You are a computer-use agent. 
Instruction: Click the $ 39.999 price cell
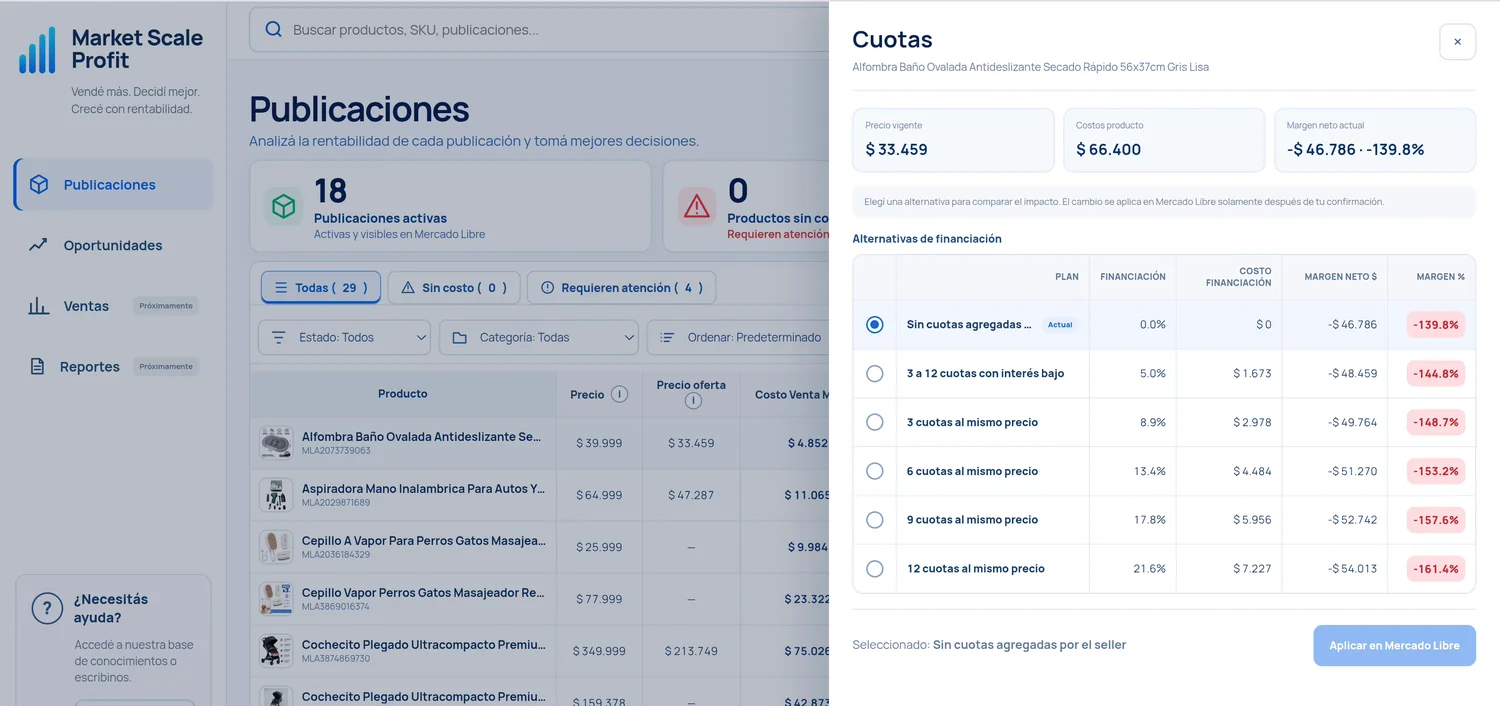pyautogui.click(x=599, y=443)
